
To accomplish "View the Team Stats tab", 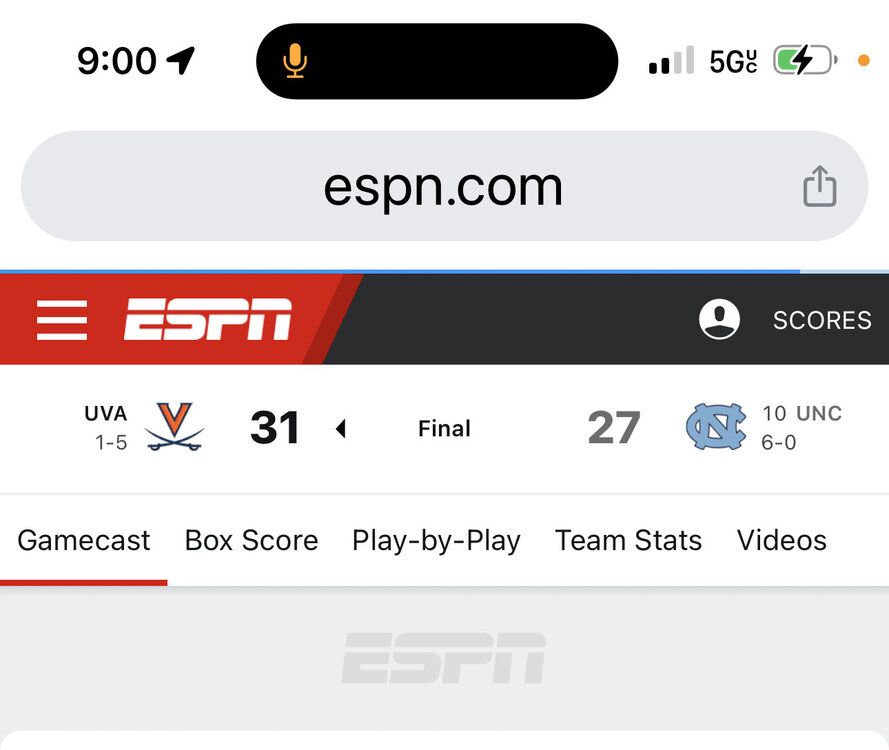I will pos(628,541).
